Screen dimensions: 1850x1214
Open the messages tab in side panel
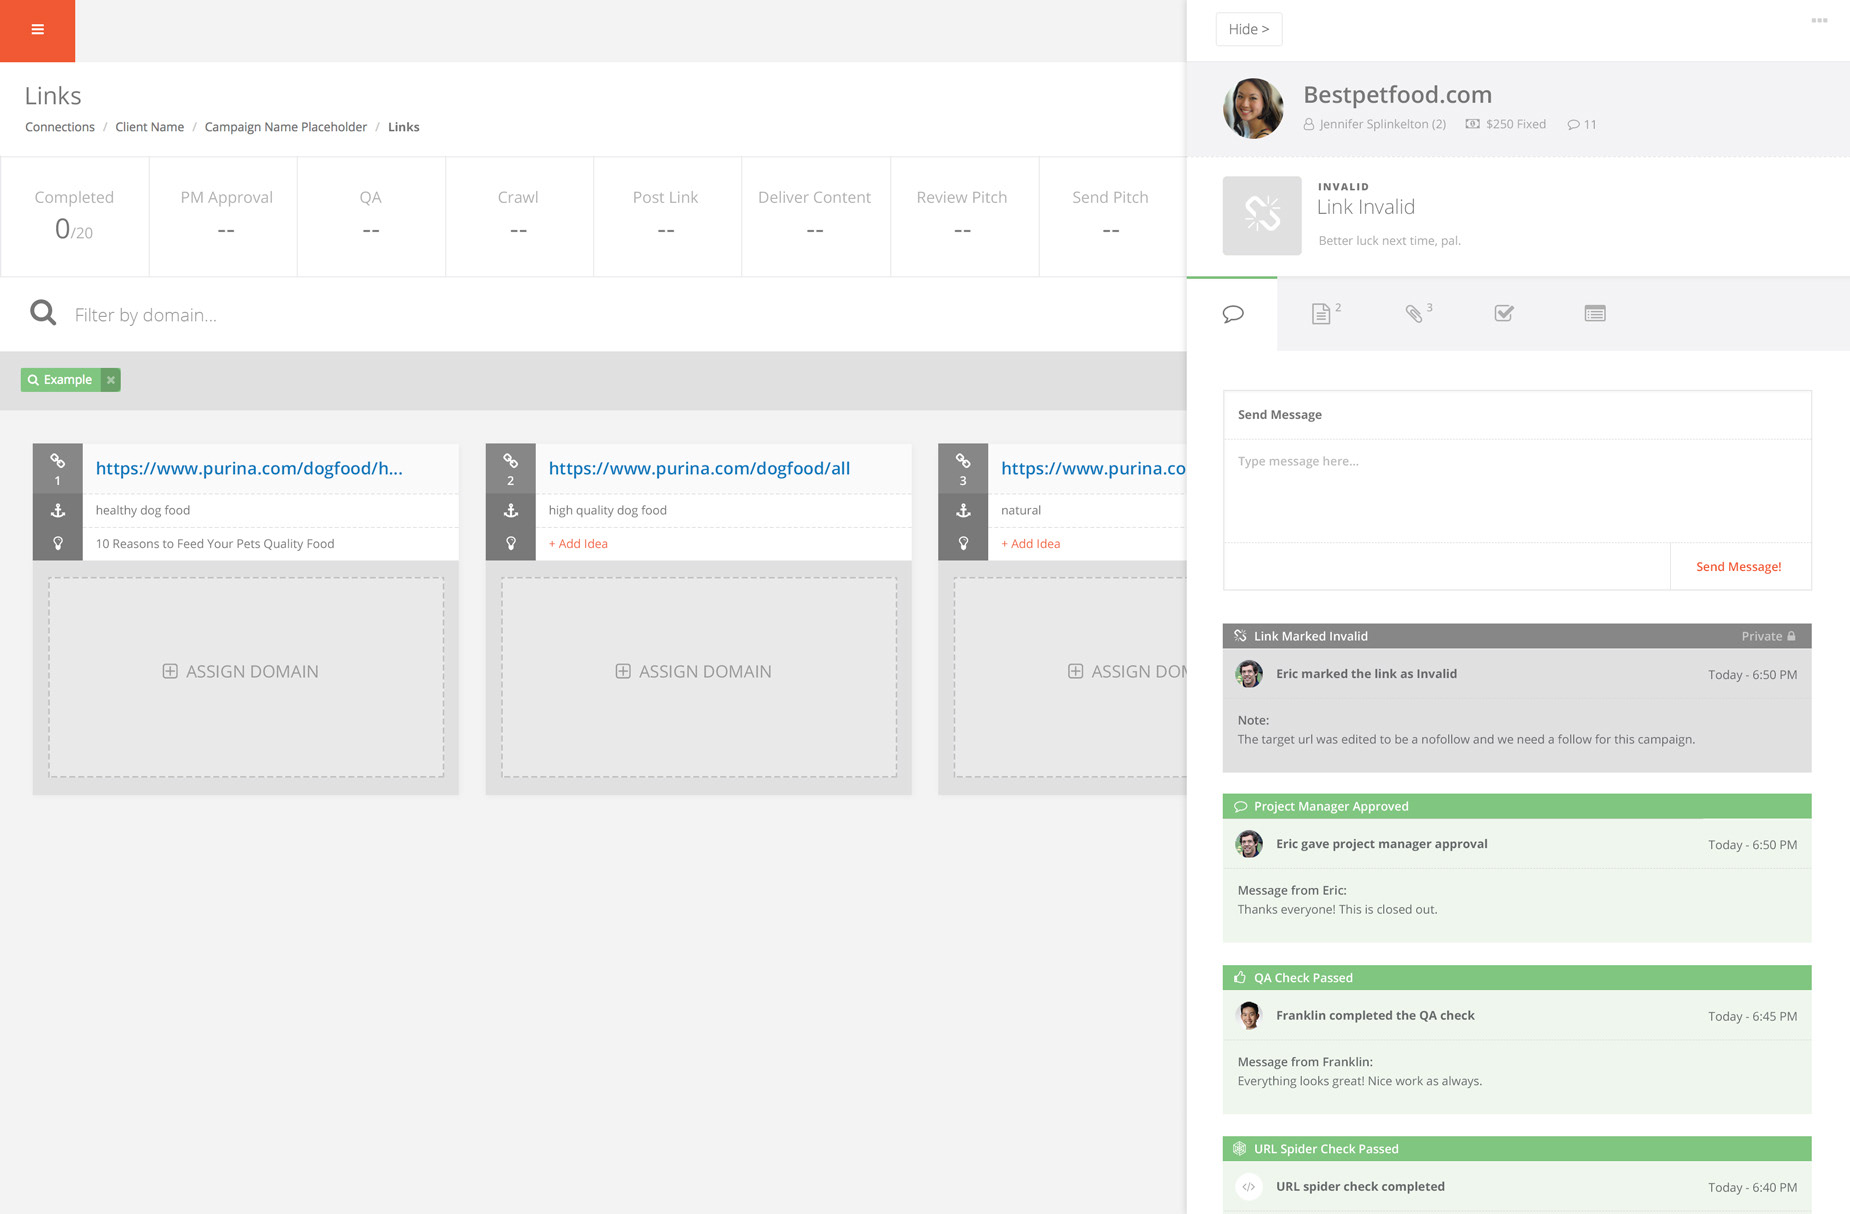pos(1232,314)
